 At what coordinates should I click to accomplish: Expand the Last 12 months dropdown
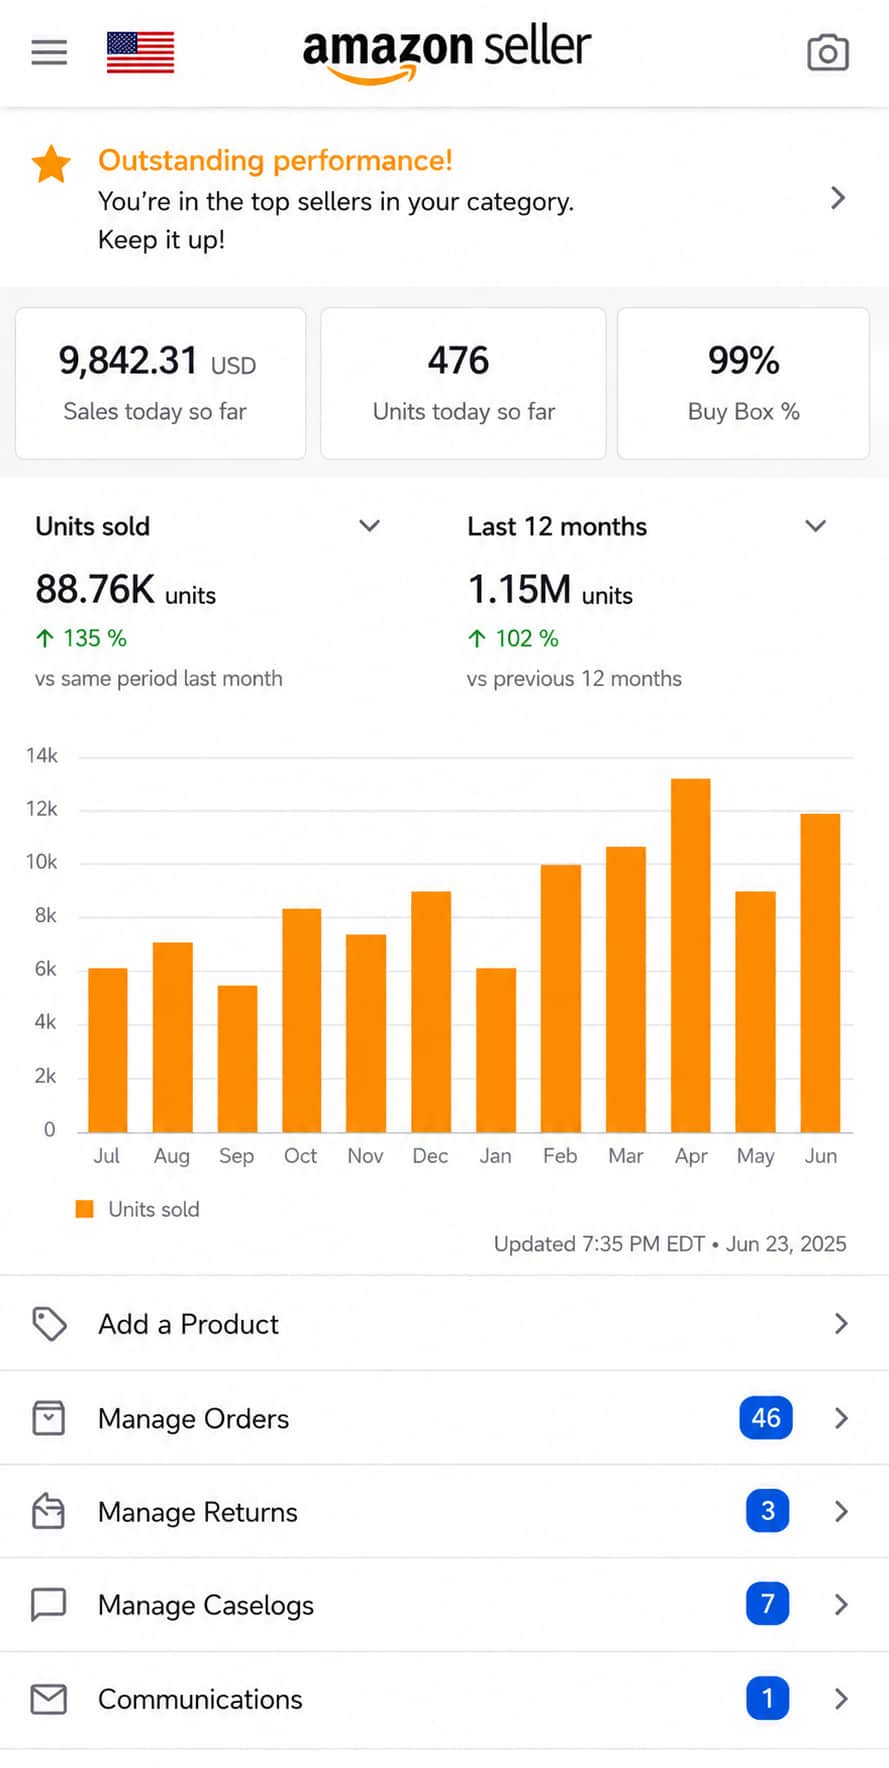pos(816,526)
